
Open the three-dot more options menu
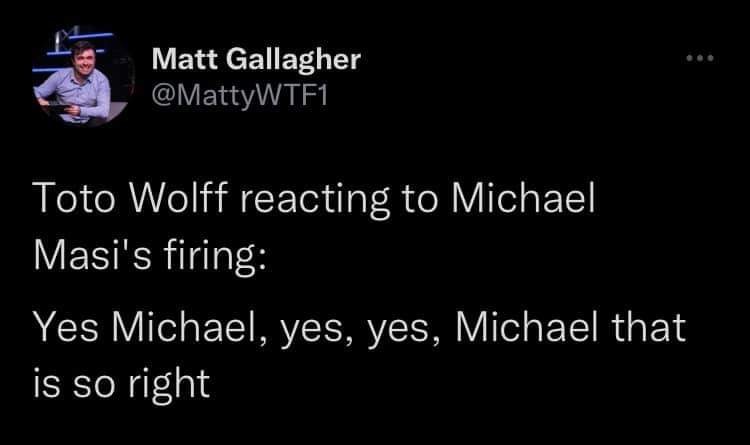click(700, 58)
